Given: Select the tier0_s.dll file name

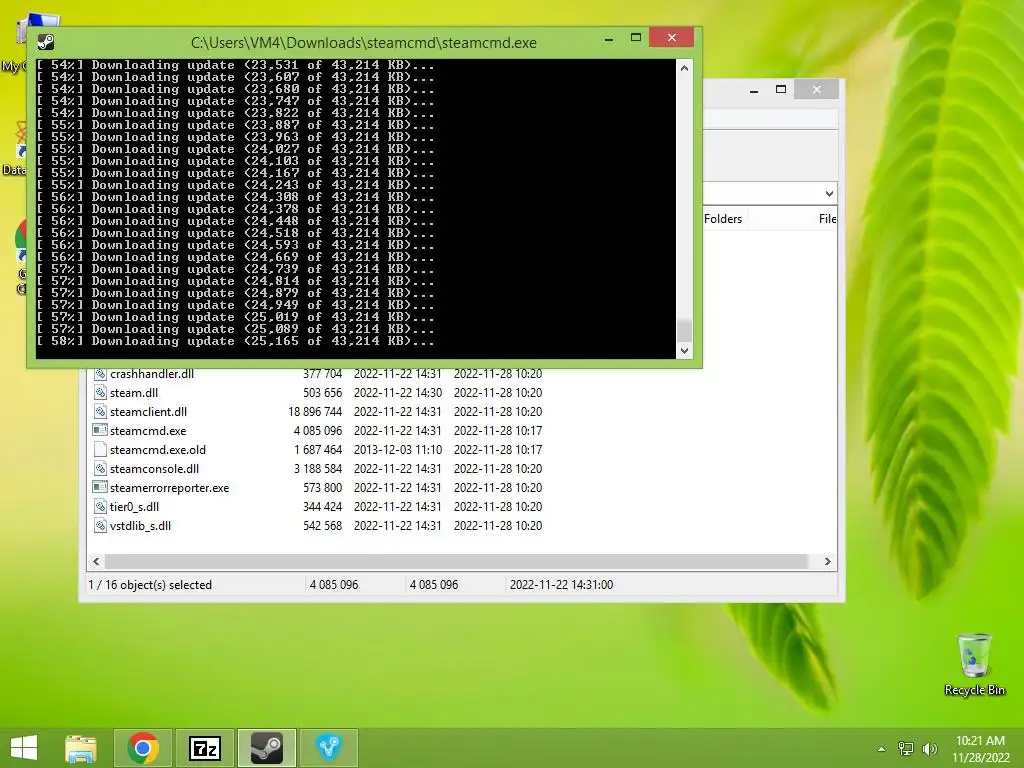Looking at the screenshot, I should (x=134, y=507).
